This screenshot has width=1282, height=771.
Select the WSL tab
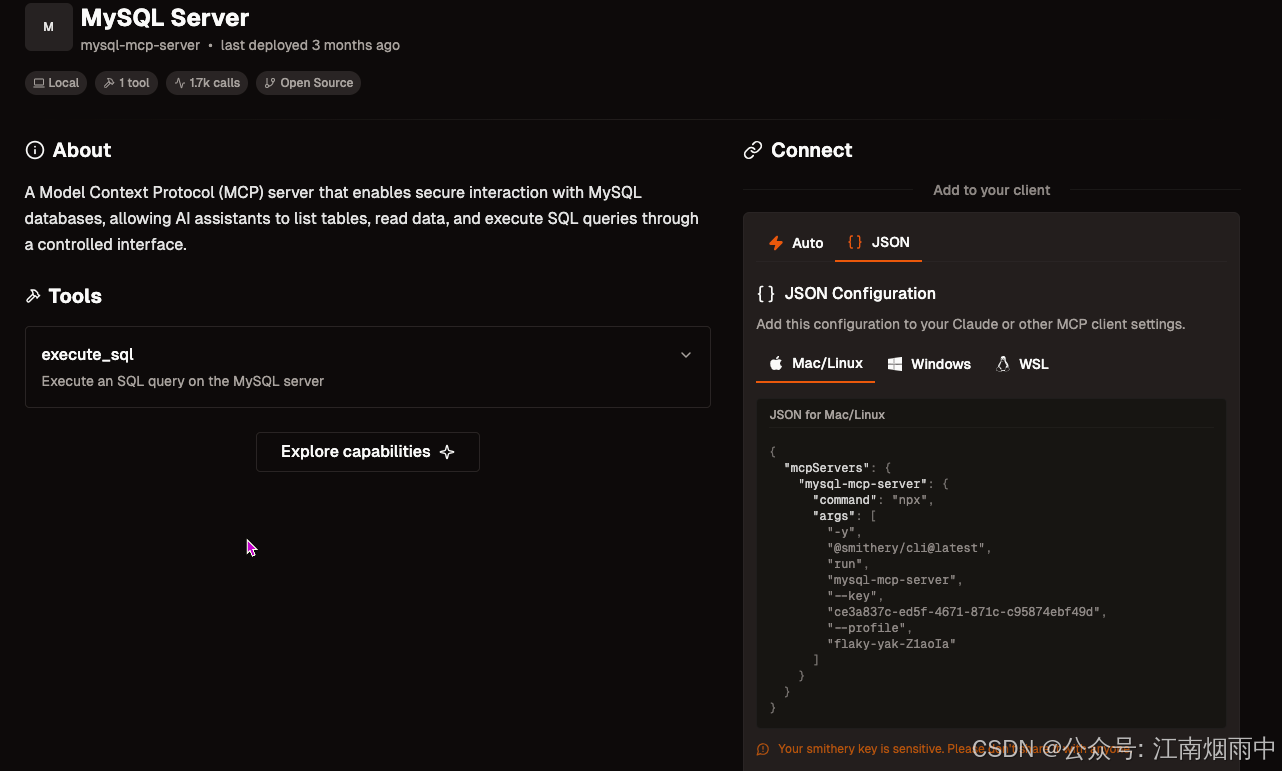coord(1022,364)
